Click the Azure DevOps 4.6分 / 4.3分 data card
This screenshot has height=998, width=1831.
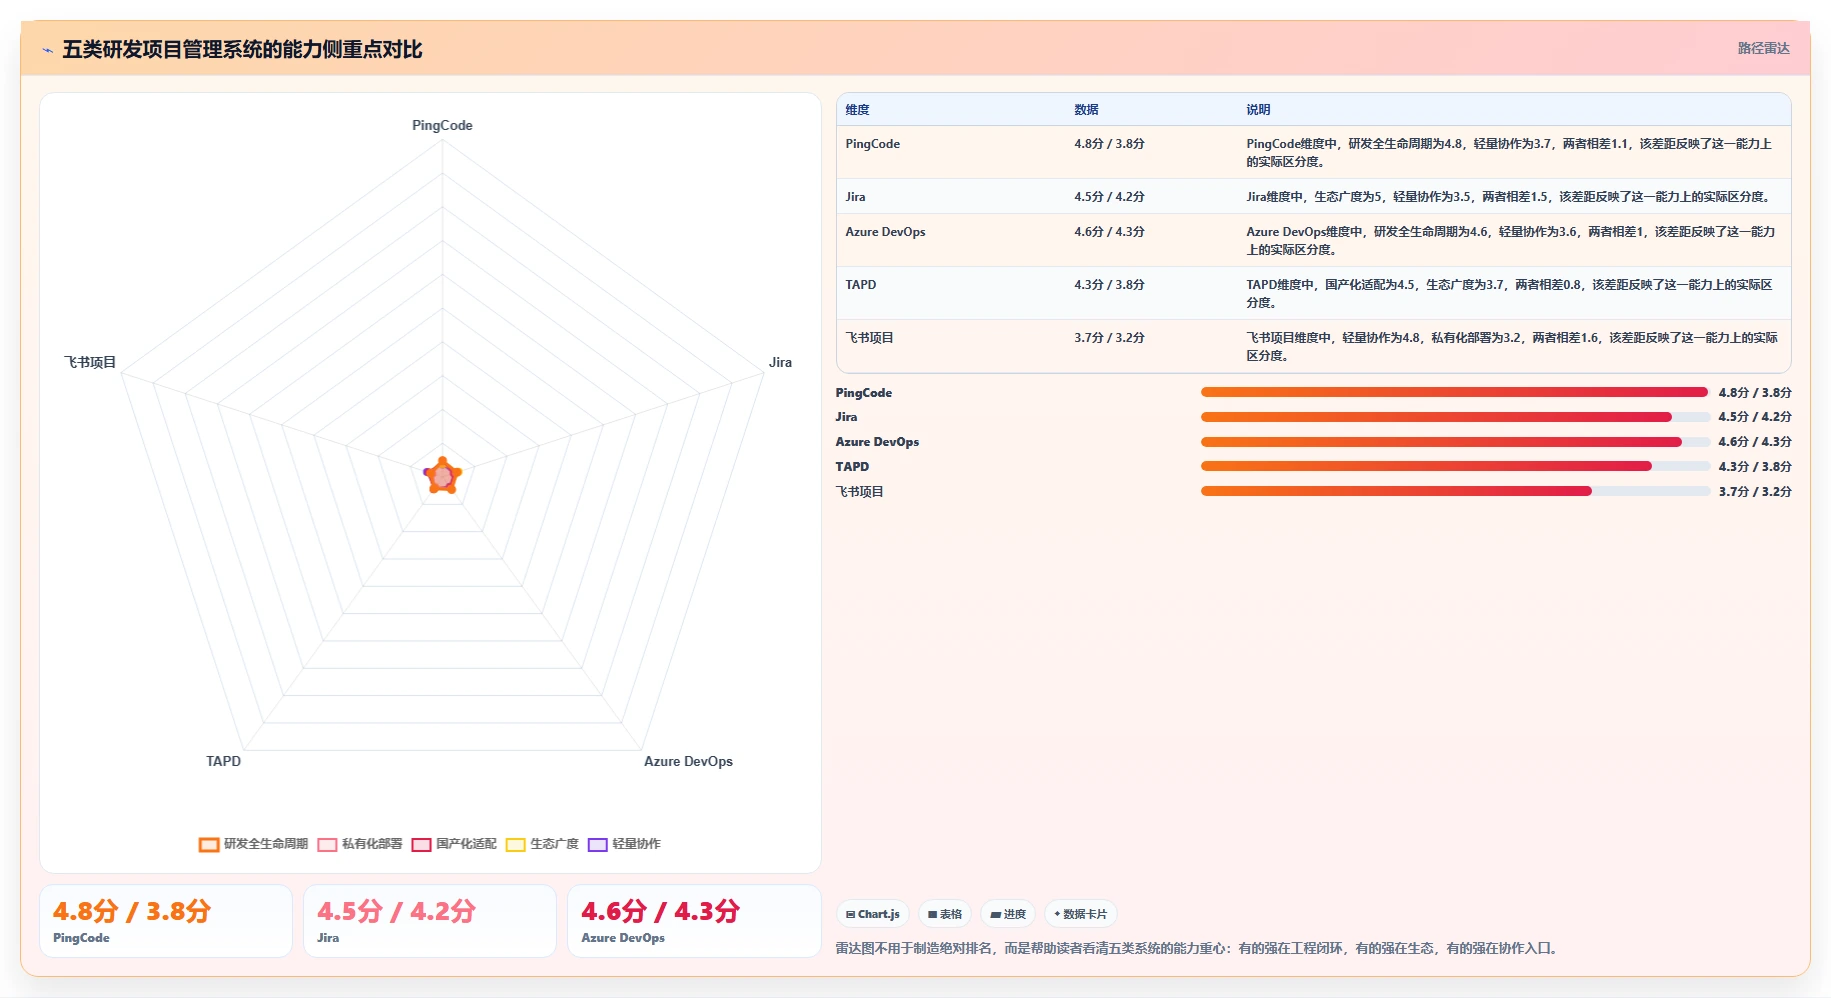coord(694,921)
